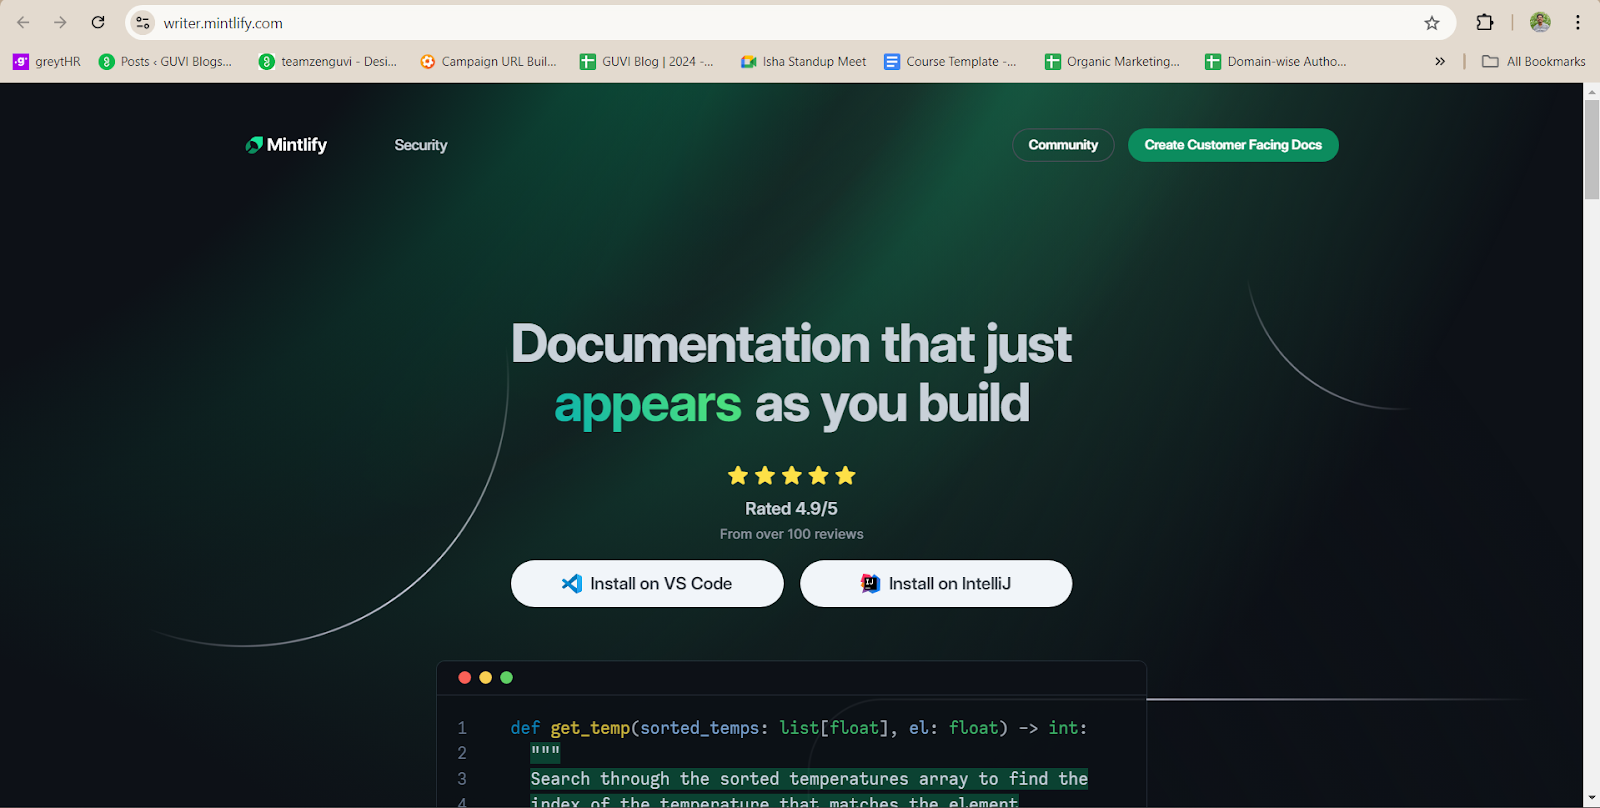Click the headline 'Documentation that just'
The height and width of the screenshot is (808, 1600).
[x=791, y=344]
